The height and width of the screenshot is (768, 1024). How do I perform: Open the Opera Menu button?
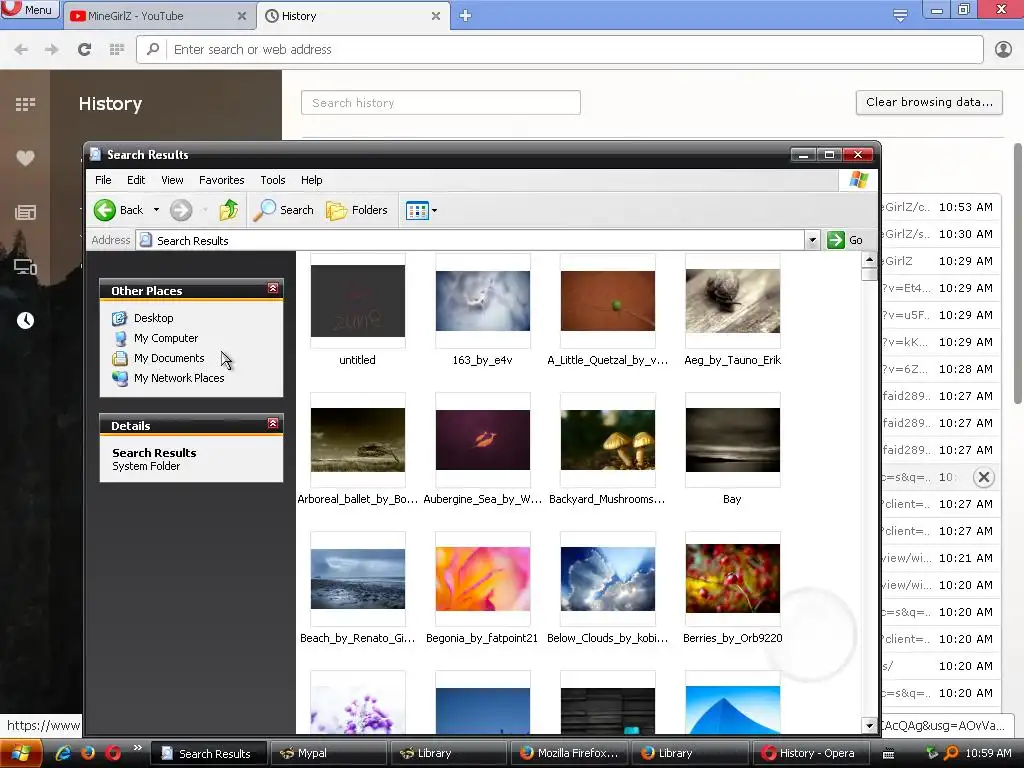(29, 10)
